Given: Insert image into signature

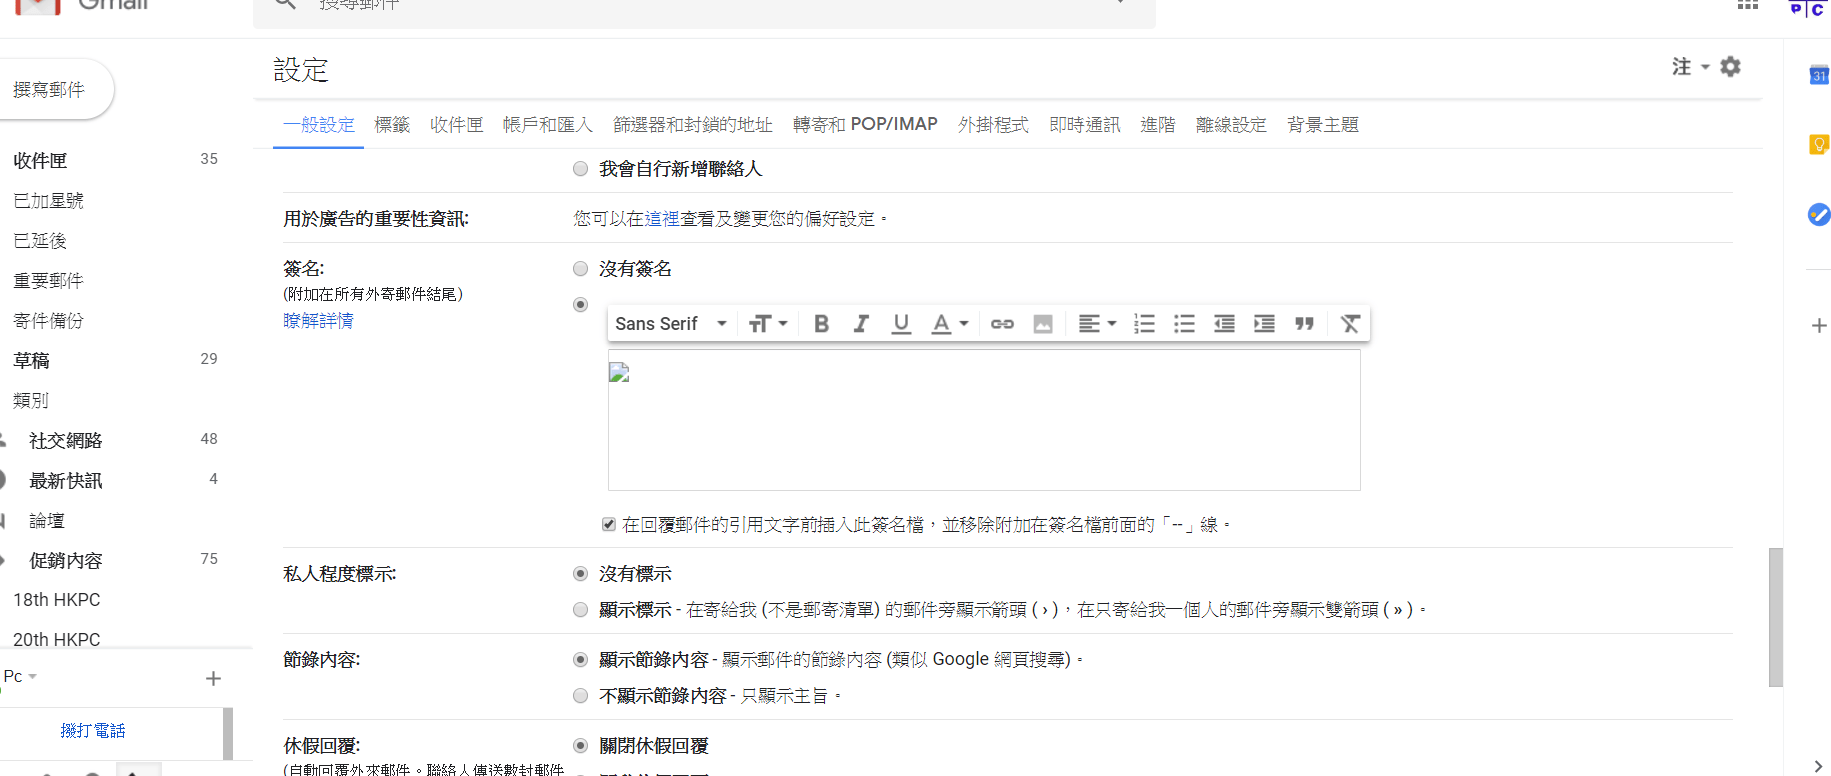Looking at the screenshot, I should (x=1043, y=324).
